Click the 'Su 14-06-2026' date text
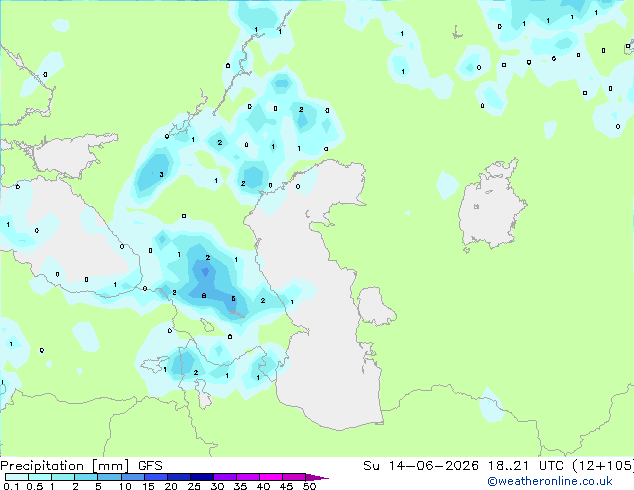Viewport: 634px width, 490px height. pos(421,466)
